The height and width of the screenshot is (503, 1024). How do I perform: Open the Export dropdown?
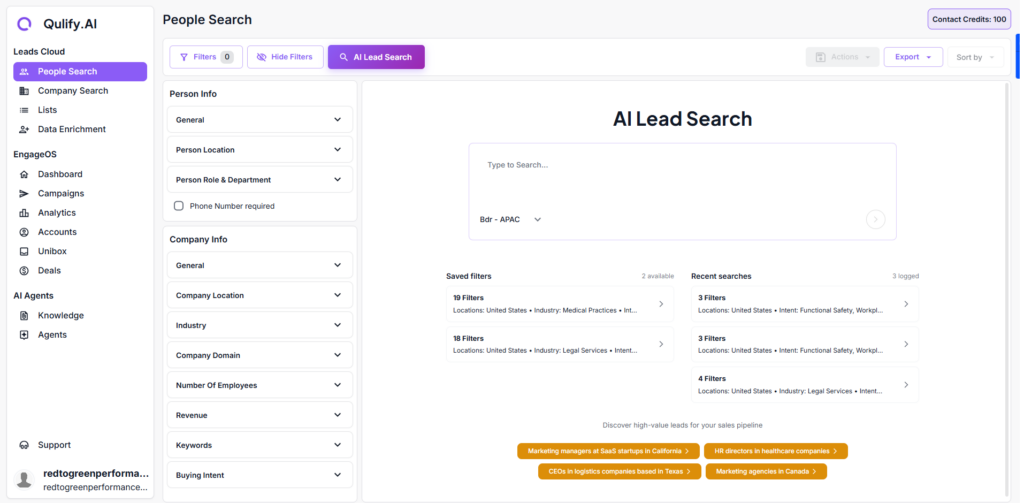913,57
